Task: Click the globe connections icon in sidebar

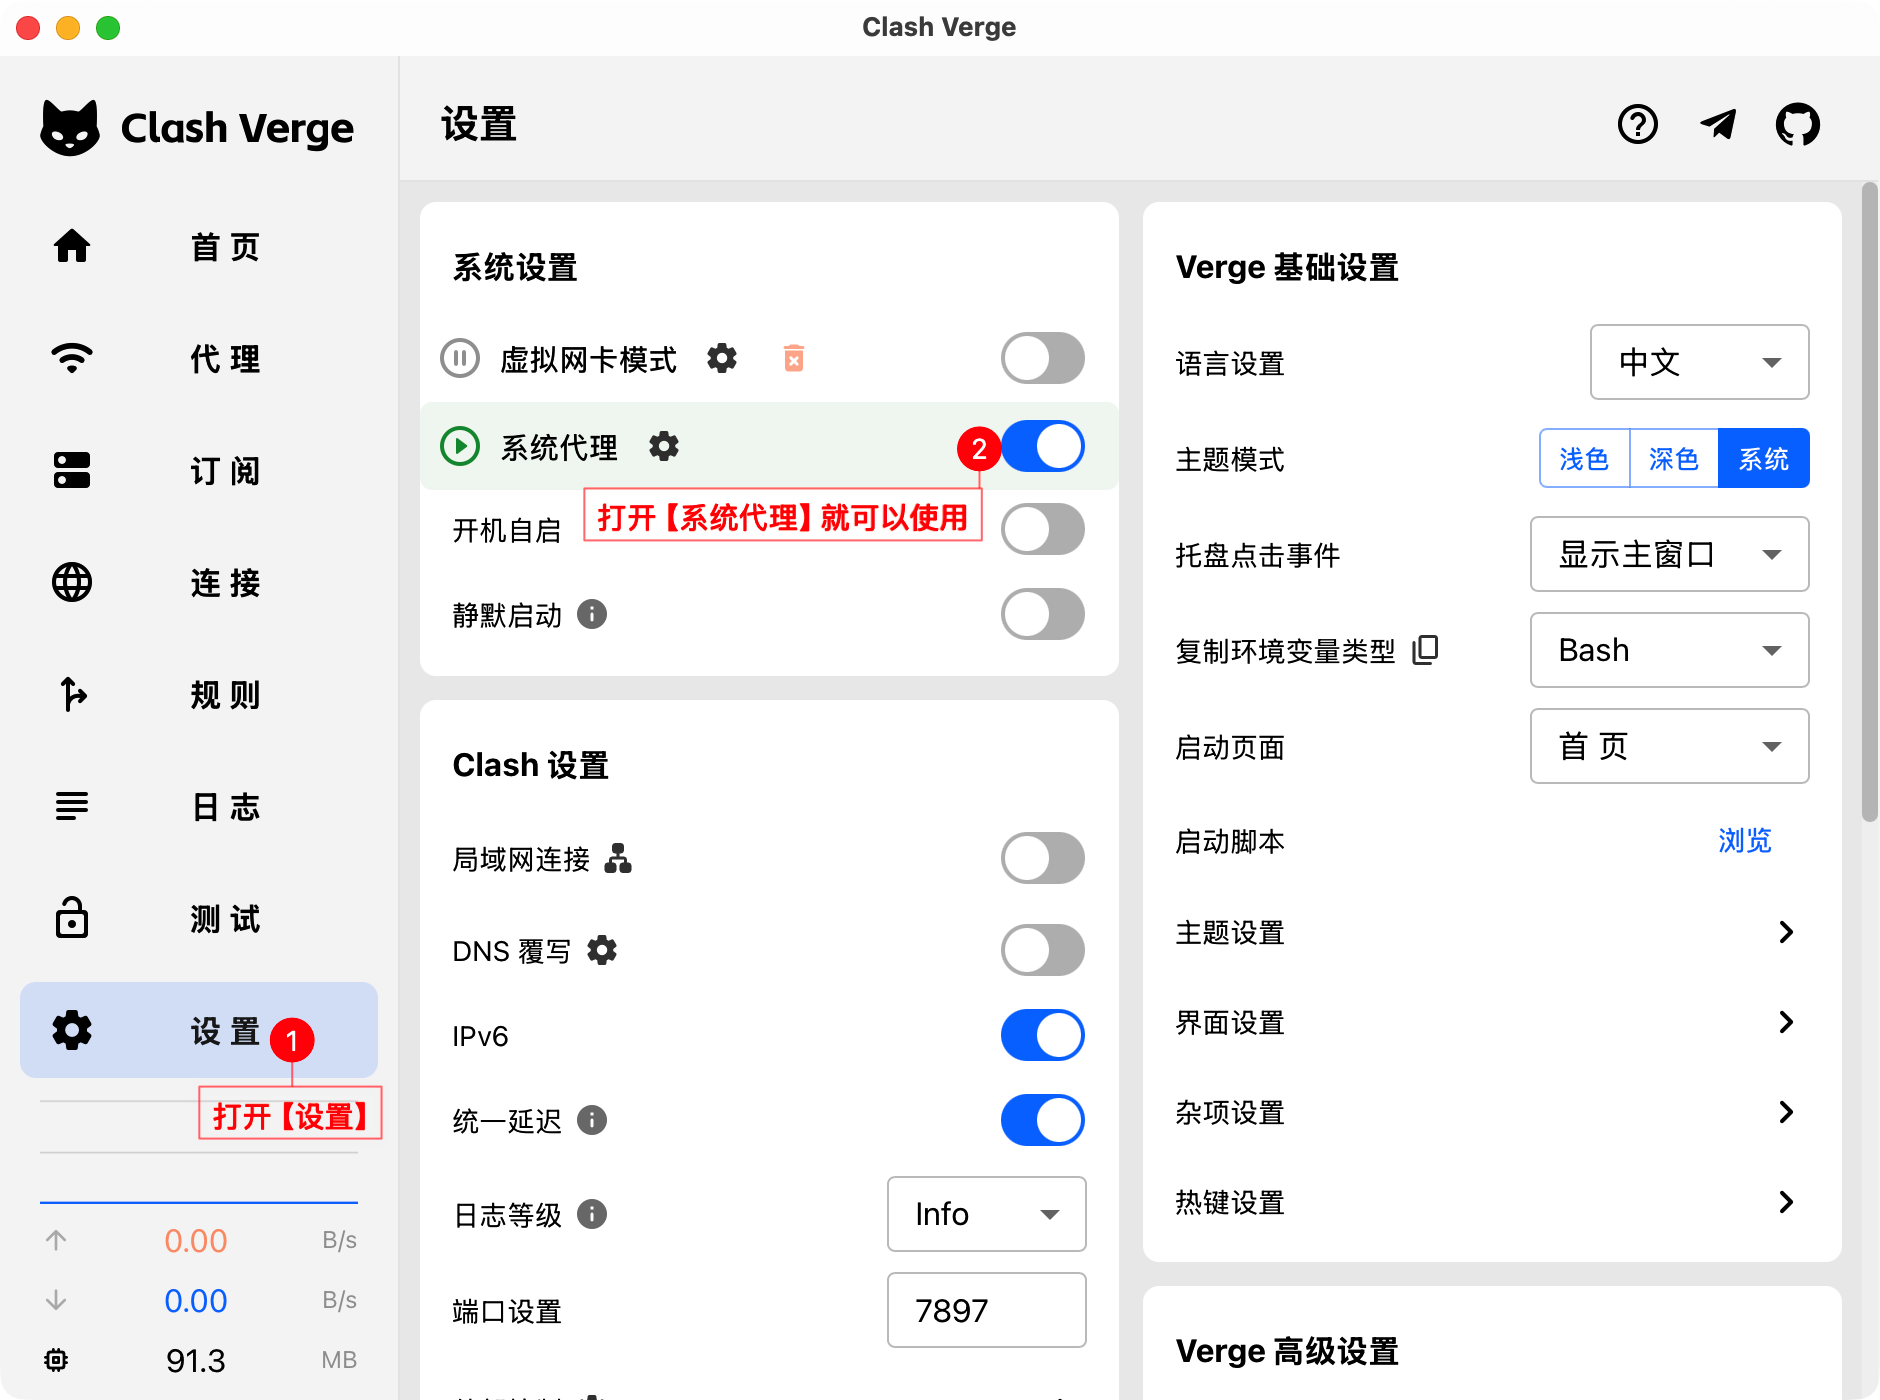Action: 72,582
